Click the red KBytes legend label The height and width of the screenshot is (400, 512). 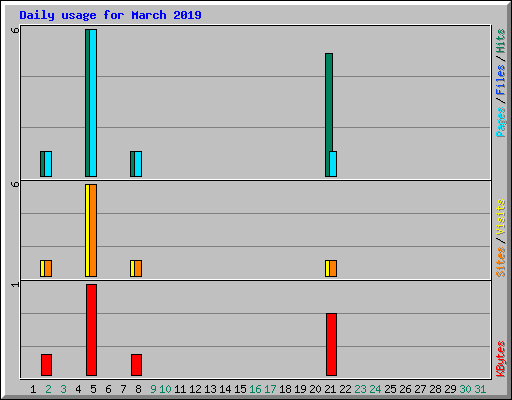[501, 359]
